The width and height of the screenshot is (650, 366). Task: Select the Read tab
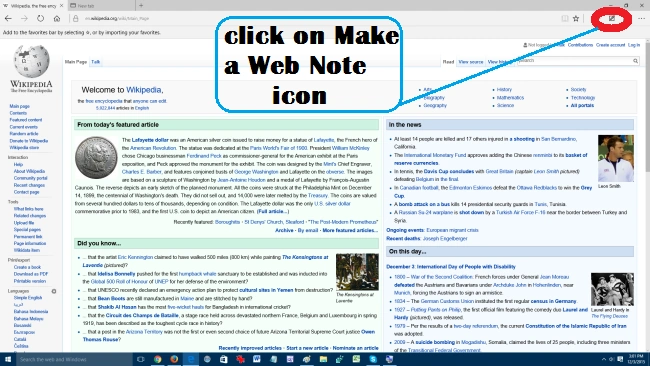tap(448, 62)
